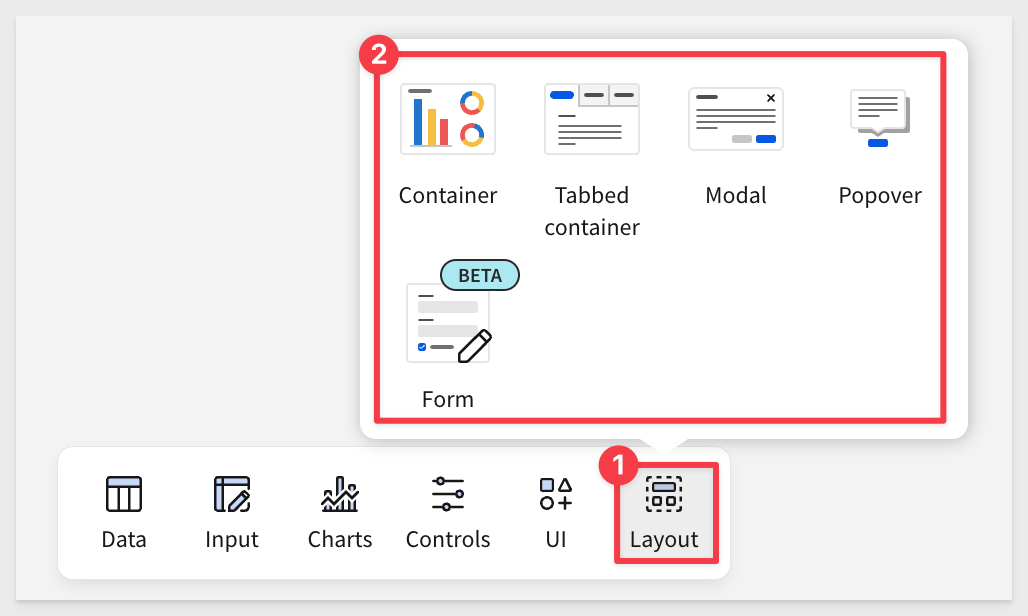
Task: Open the Charts icon in the toolbar
Action: [340, 494]
